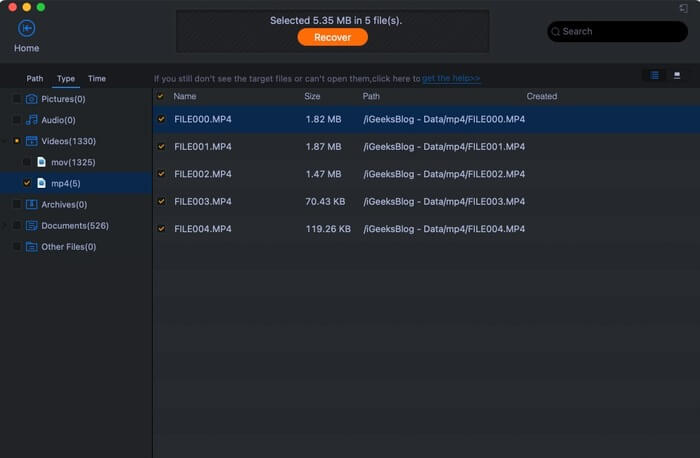This screenshot has height=458, width=700.
Task: Click the 119.26 KB size value
Action: tap(328, 229)
